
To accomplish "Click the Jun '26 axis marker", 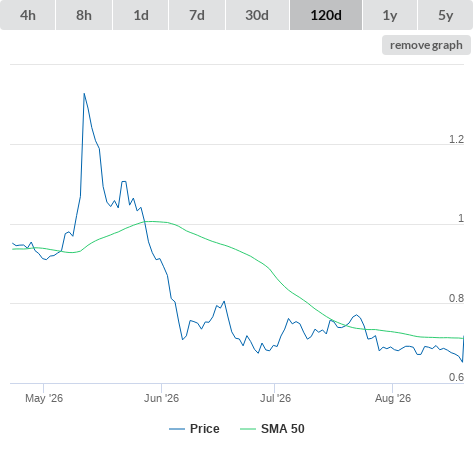I will coord(161,398).
